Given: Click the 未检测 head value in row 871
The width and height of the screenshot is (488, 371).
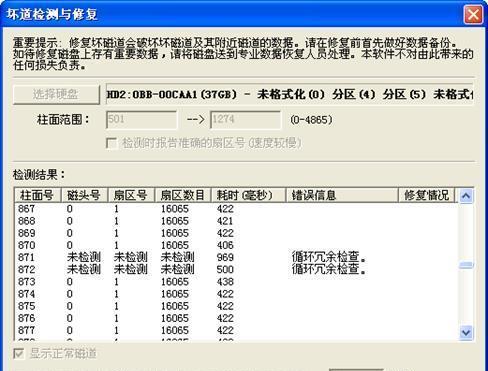Looking at the screenshot, I should pyautogui.click(x=84, y=257).
